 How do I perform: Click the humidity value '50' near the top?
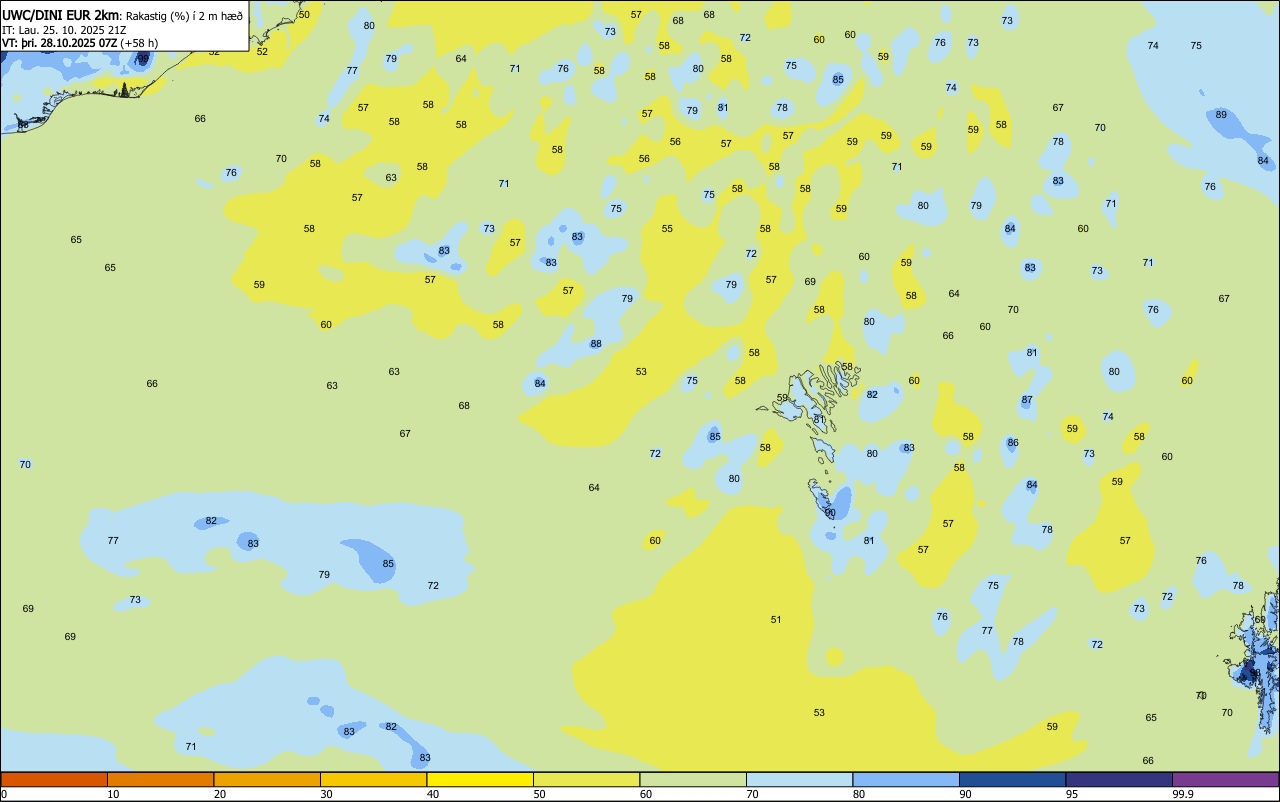click(x=304, y=15)
